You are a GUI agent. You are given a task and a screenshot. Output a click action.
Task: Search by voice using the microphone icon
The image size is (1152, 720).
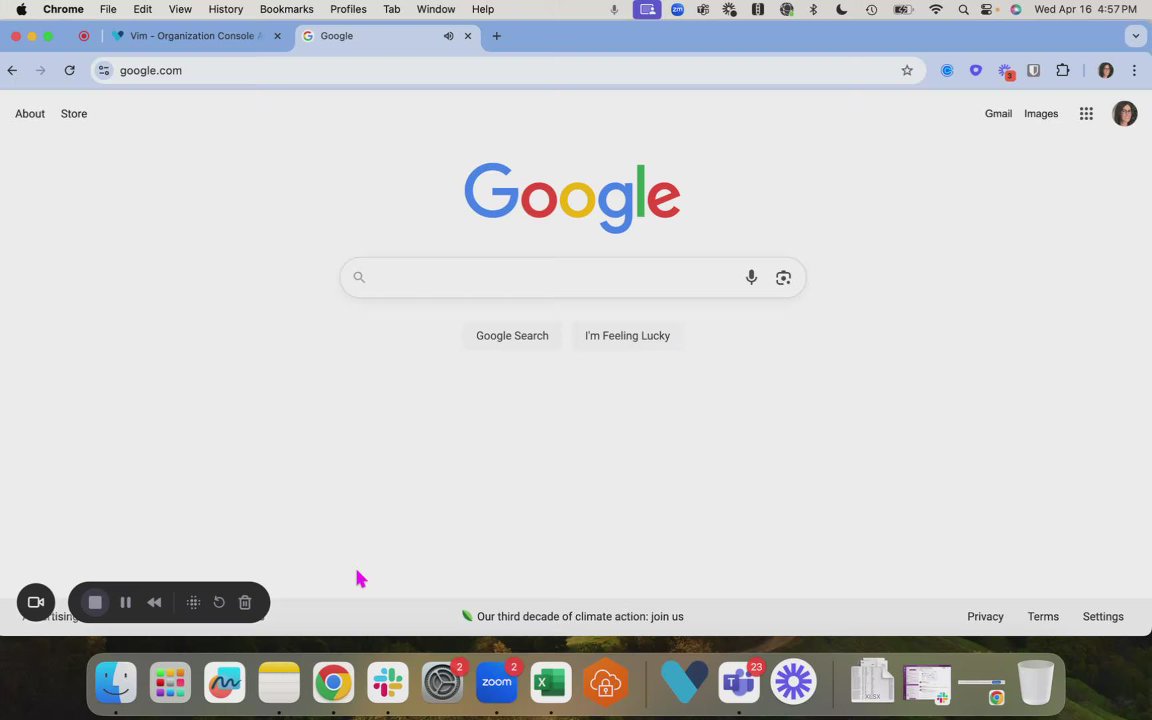(751, 277)
